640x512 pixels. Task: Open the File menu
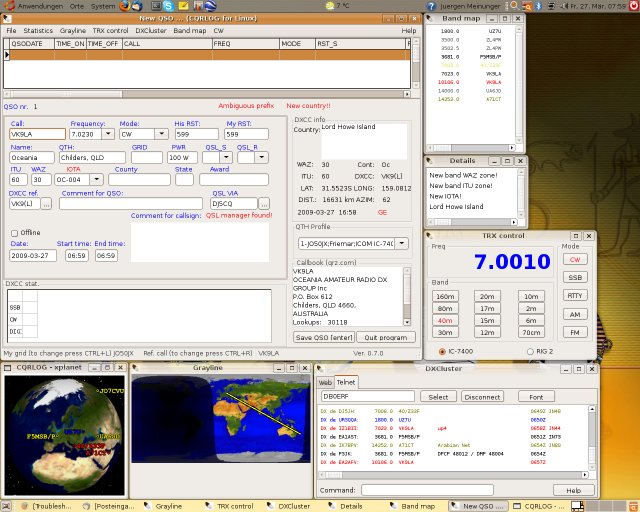click(x=11, y=31)
